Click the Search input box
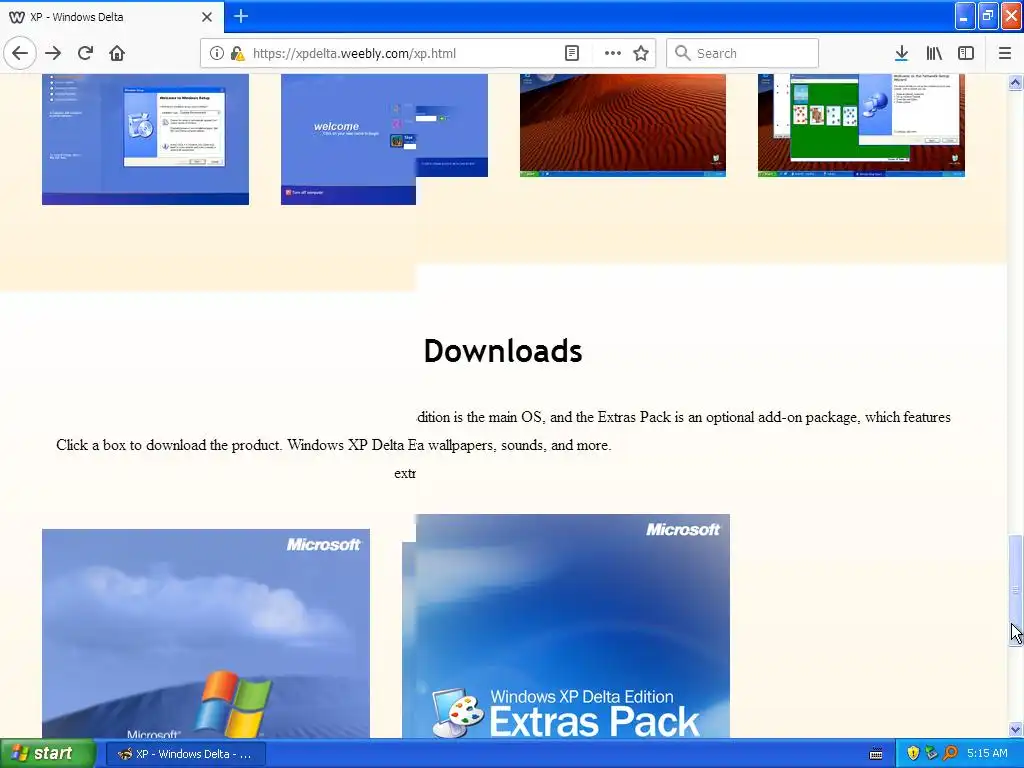Image resolution: width=1024 pixels, height=768 pixels. tap(743, 54)
